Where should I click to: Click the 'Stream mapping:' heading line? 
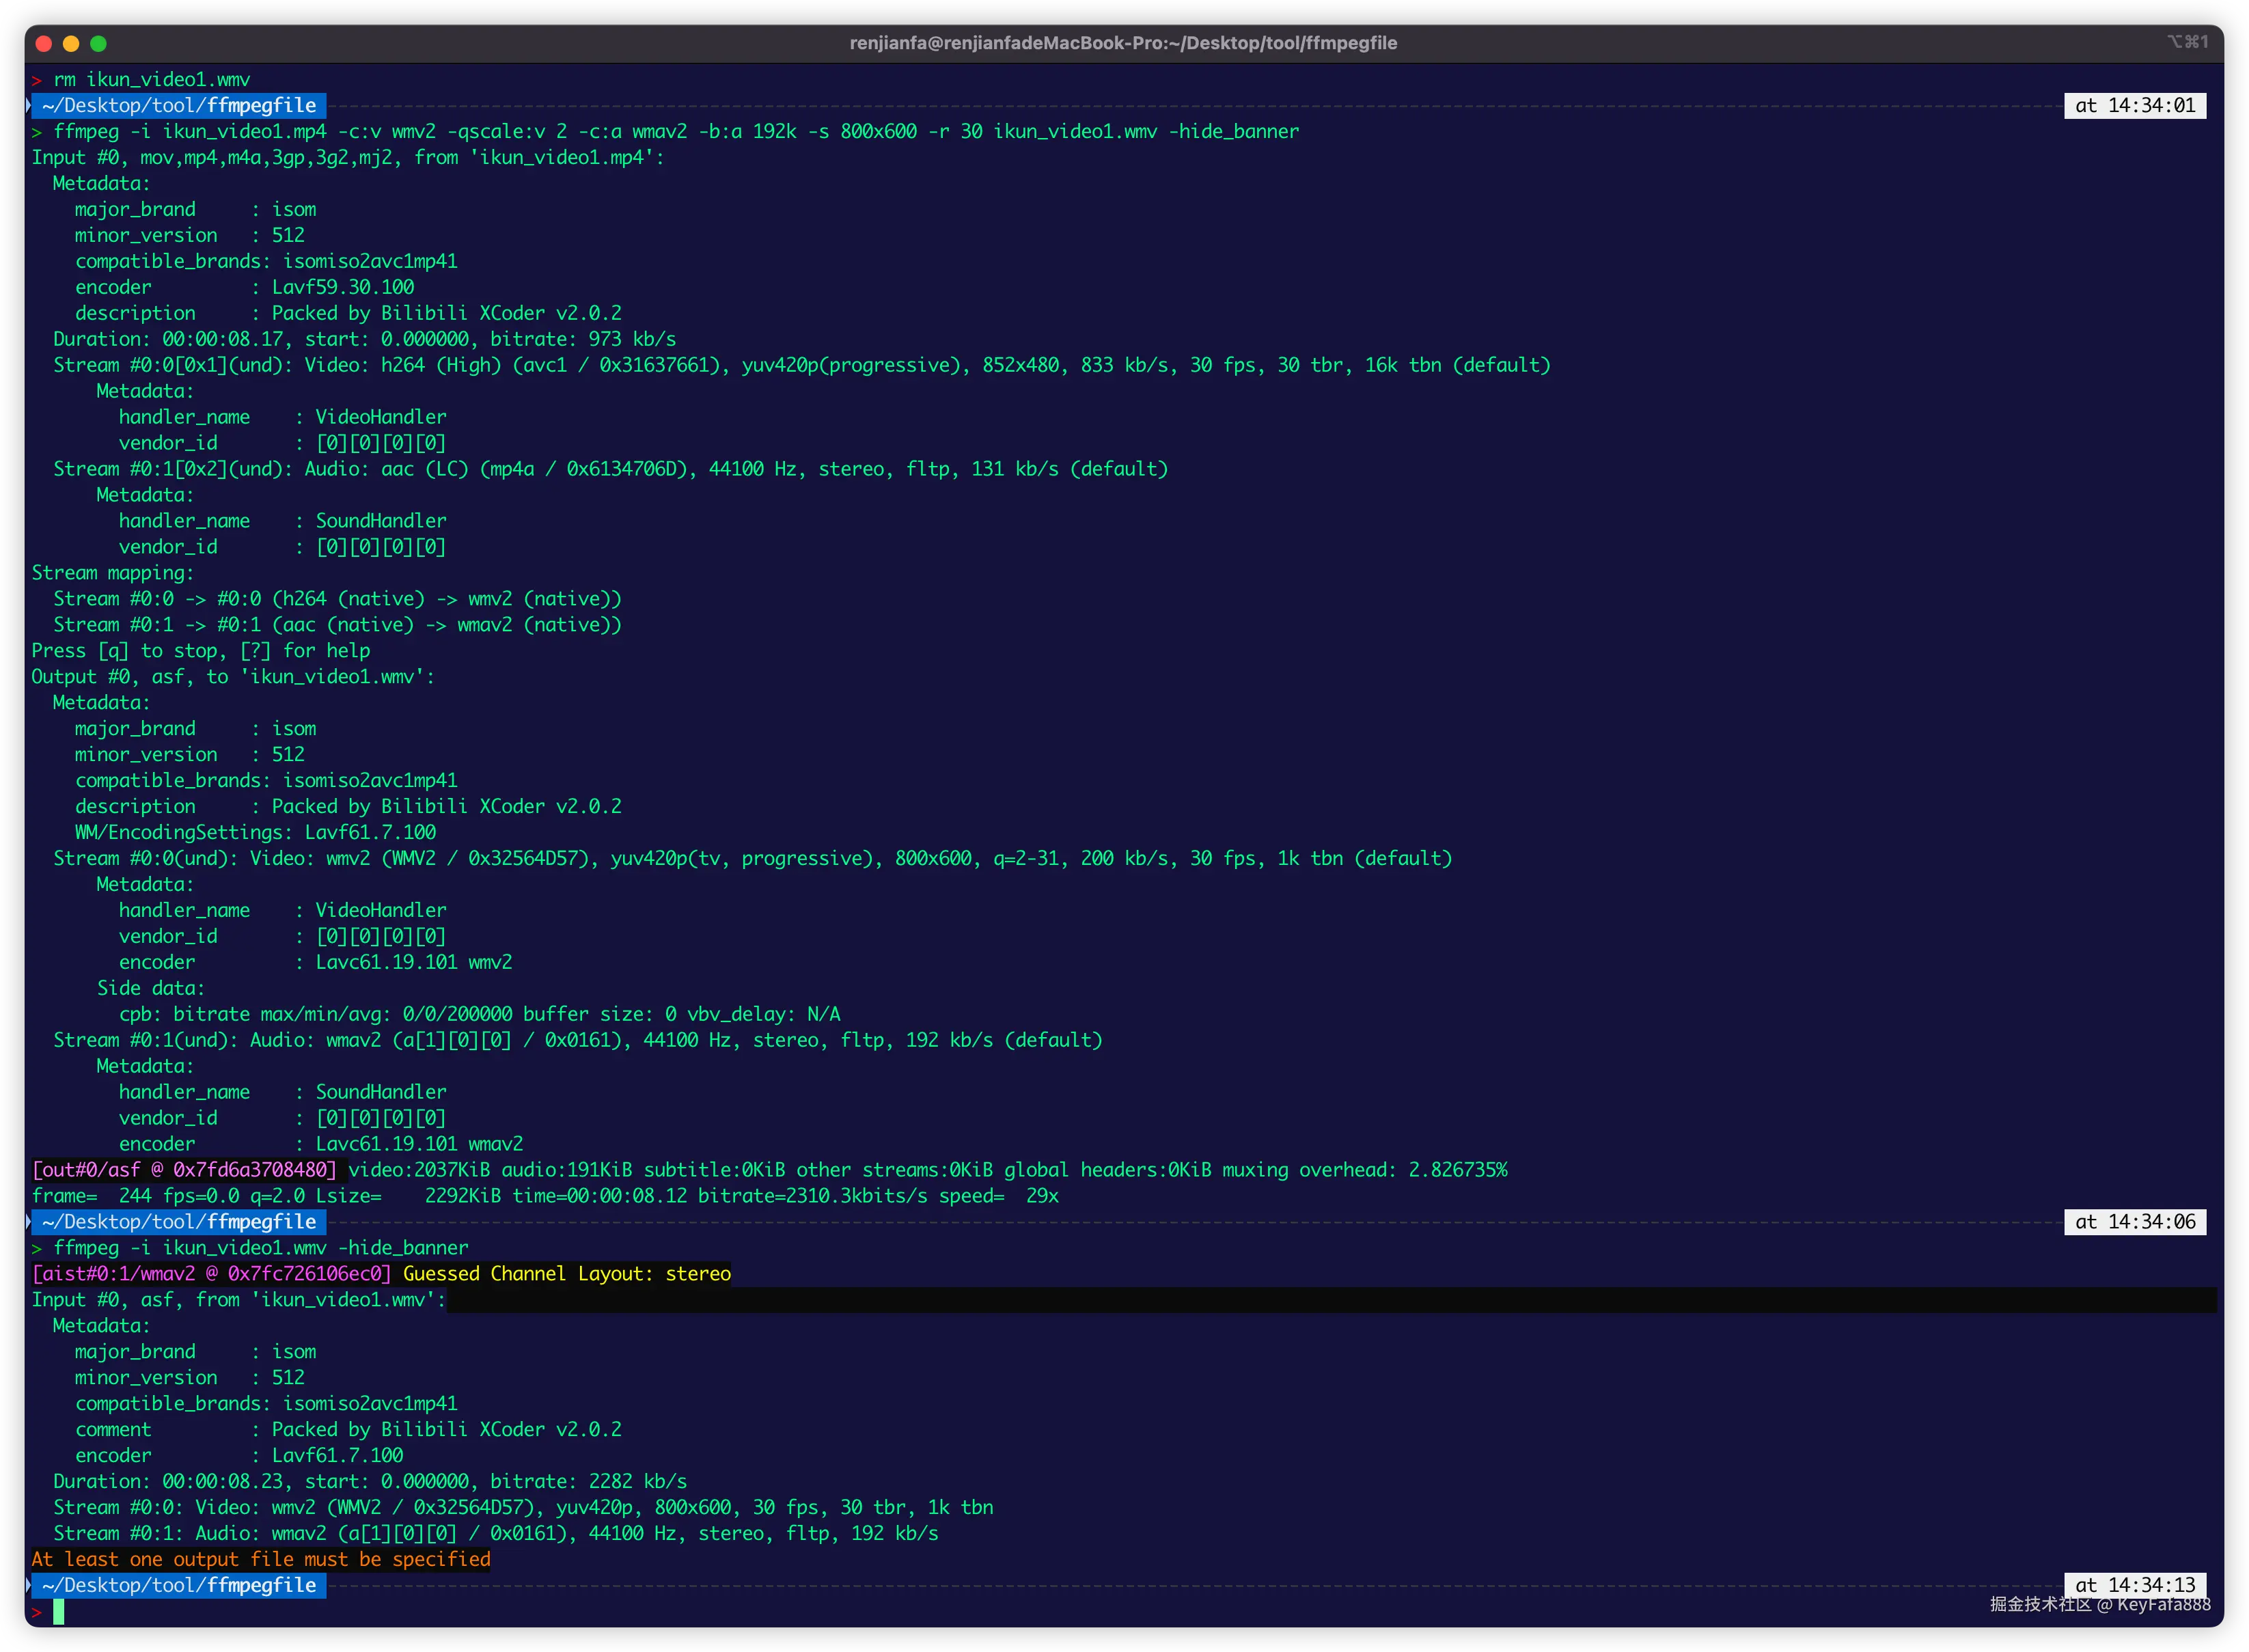coord(113,573)
